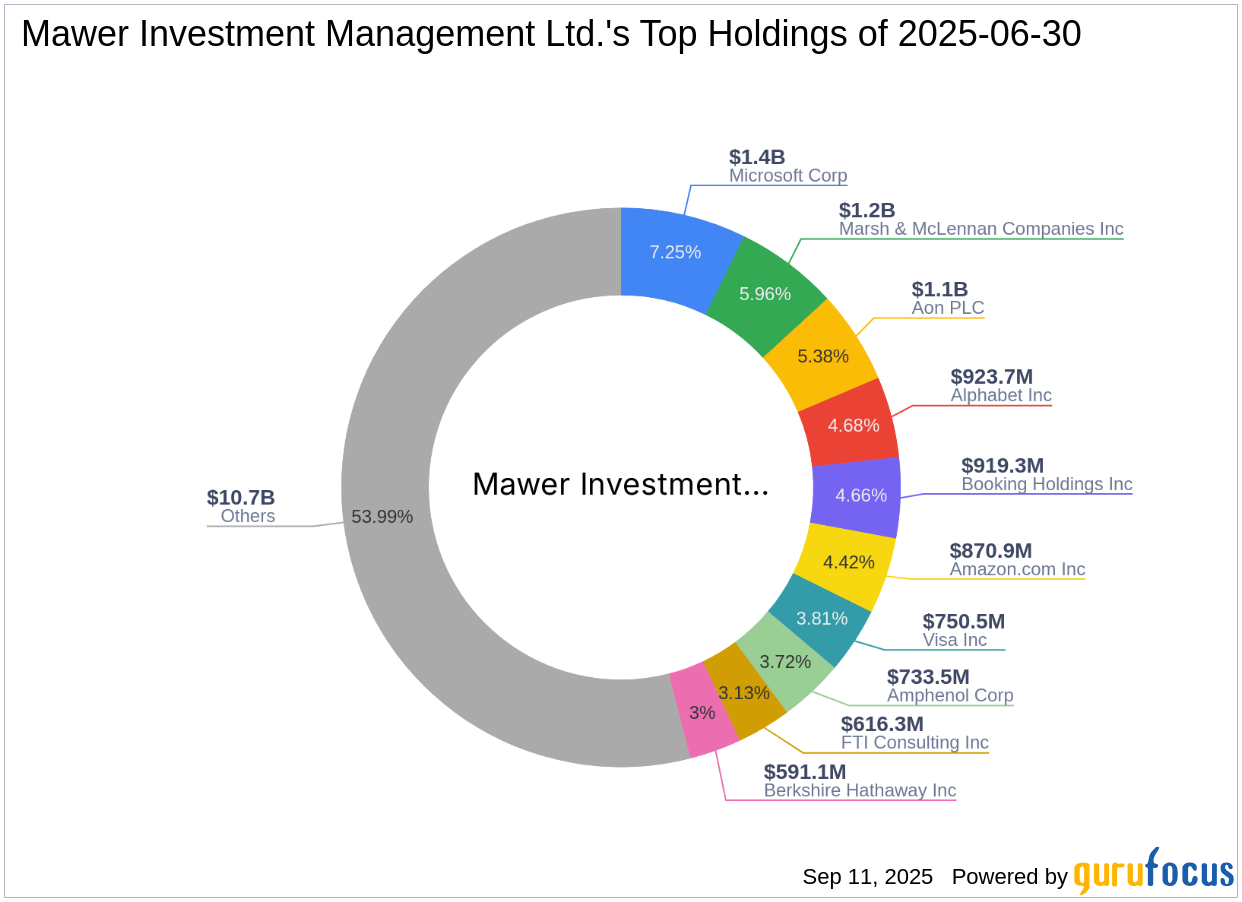Open the gurufocus logo
1242x902 pixels.
click(x=1154, y=872)
